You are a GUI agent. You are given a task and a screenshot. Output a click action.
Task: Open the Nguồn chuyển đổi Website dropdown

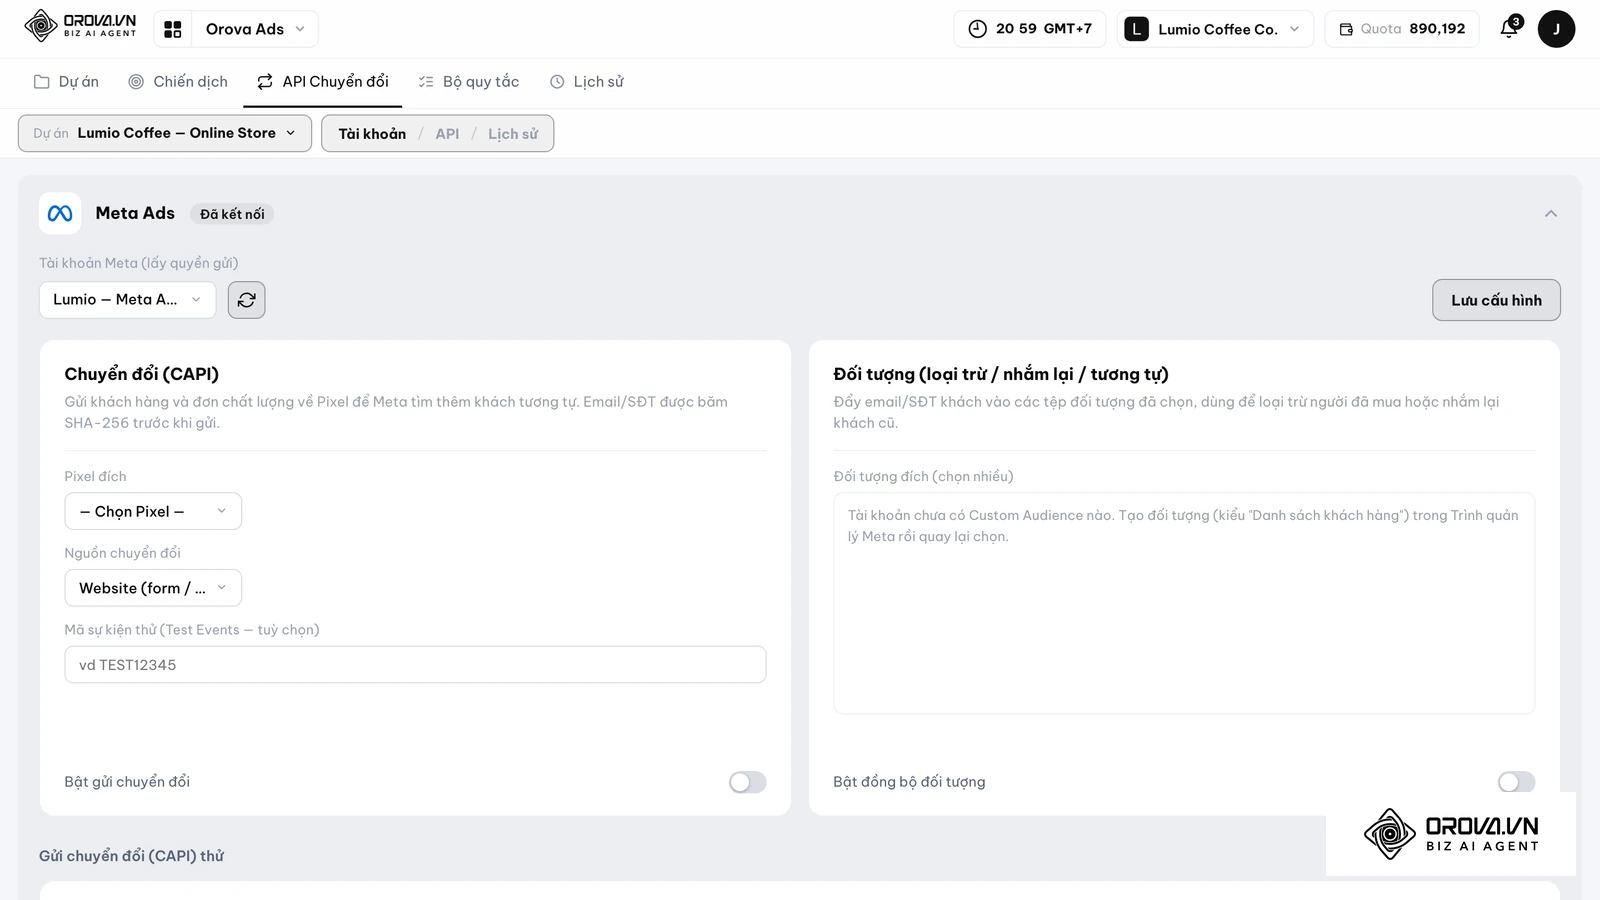pyautogui.click(x=153, y=588)
